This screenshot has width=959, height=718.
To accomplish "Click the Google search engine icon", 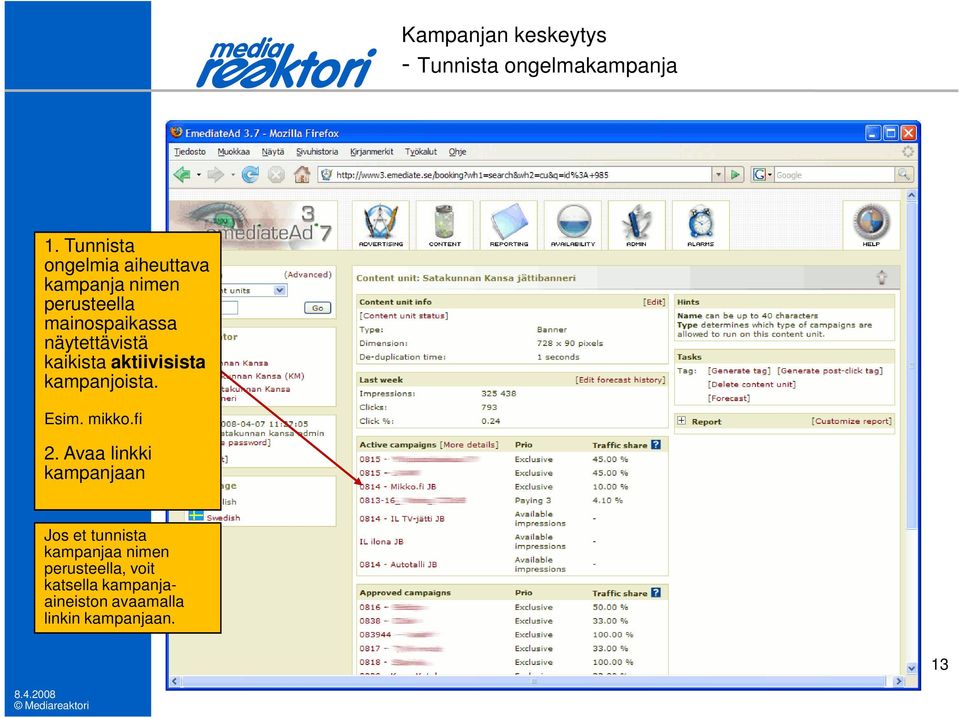I will 759,175.
